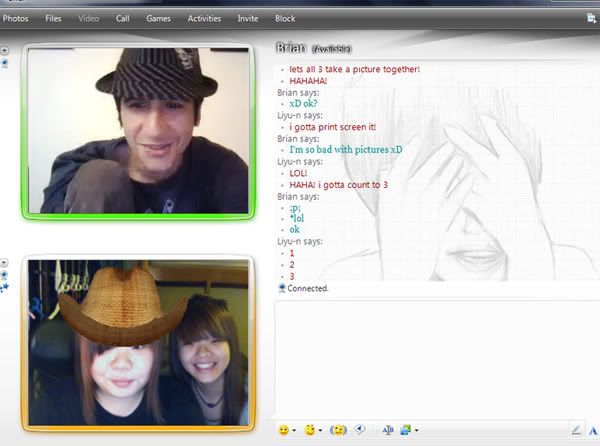Click inside the message input box
The height and width of the screenshot is (446, 600).
coord(436,360)
